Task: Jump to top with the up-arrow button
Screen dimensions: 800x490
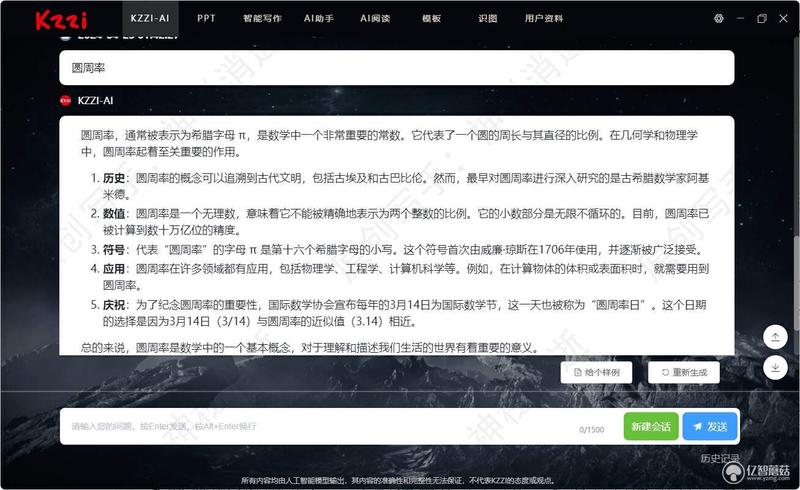Action: pos(775,337)
